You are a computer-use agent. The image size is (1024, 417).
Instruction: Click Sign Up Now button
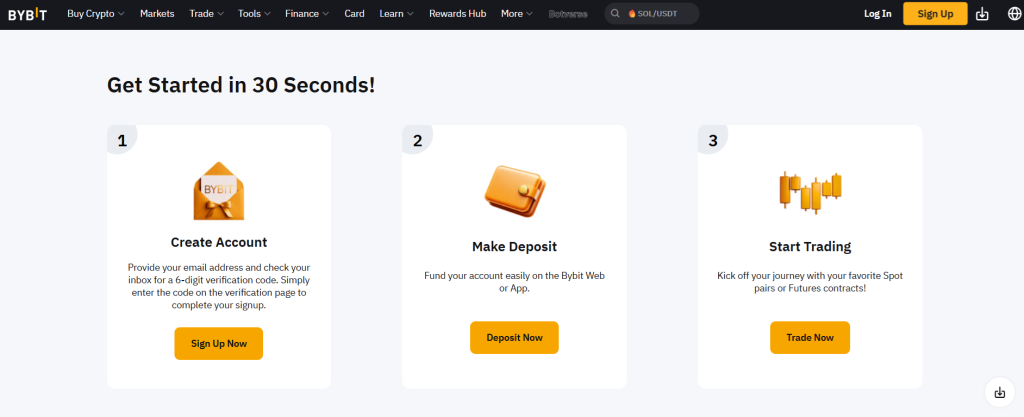click(219, 343)
